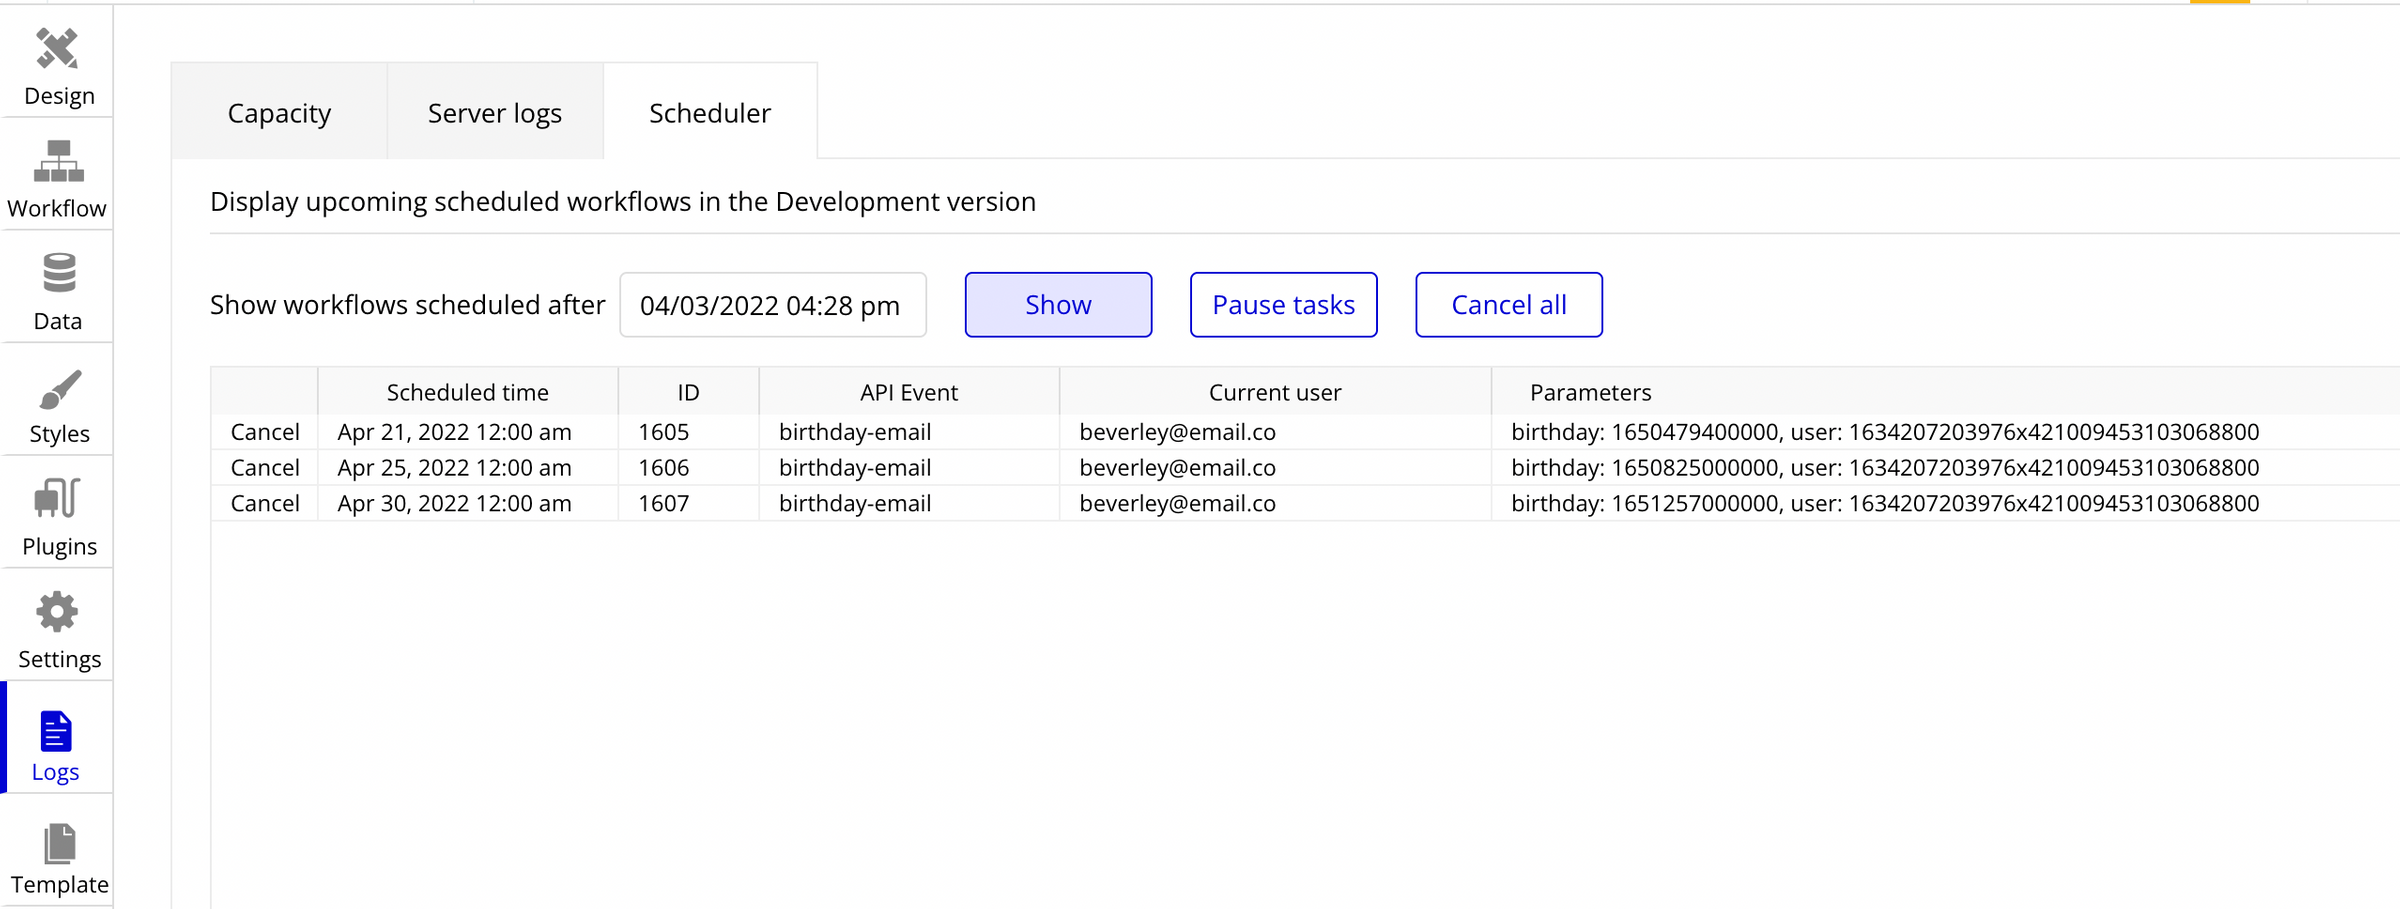Cancel the Apr 30 birthday-email workflow

[x=264, y=503]
